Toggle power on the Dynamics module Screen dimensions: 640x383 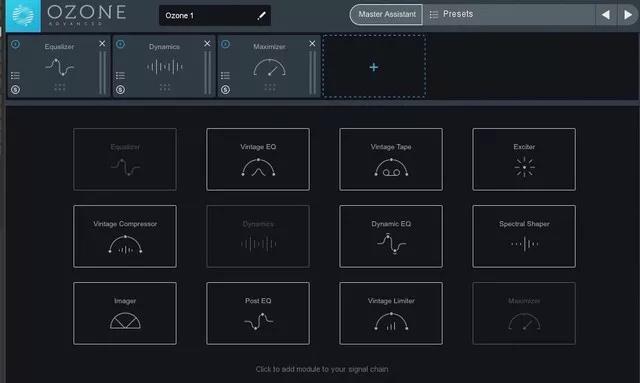[x=120, y=44]
